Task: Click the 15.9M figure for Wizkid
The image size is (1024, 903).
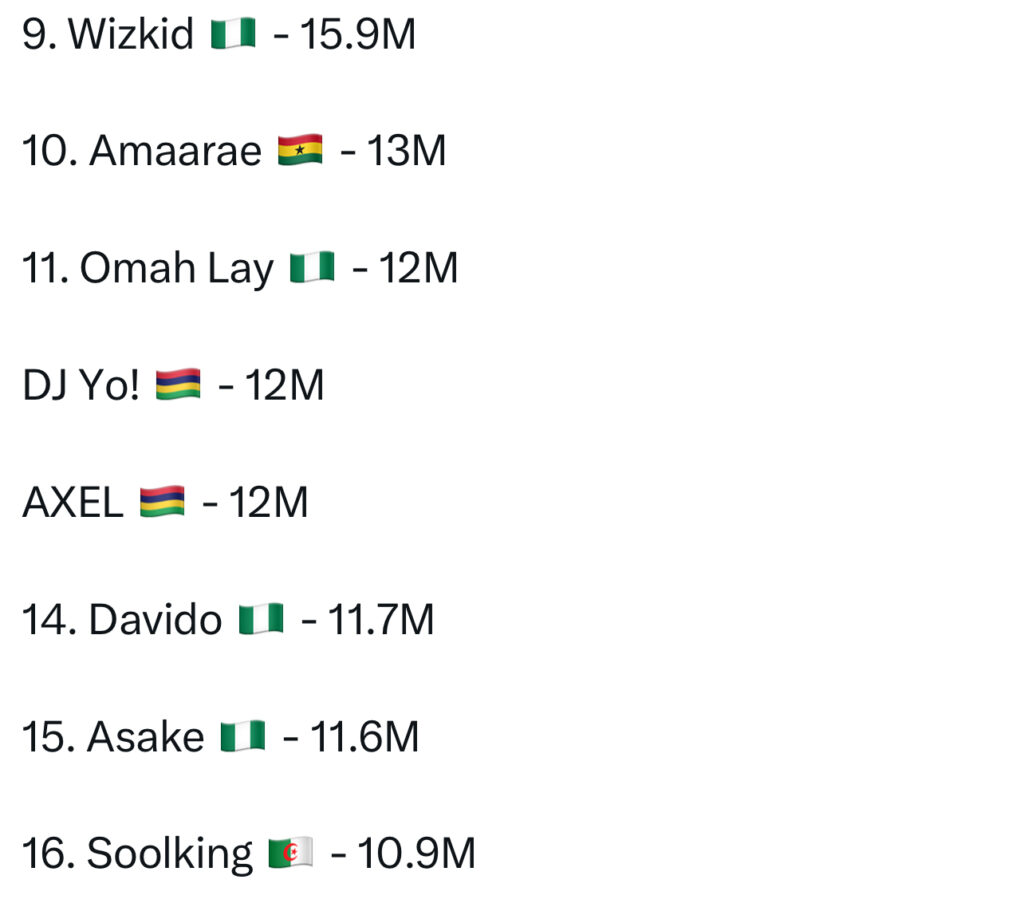Action: pos(356,36)
